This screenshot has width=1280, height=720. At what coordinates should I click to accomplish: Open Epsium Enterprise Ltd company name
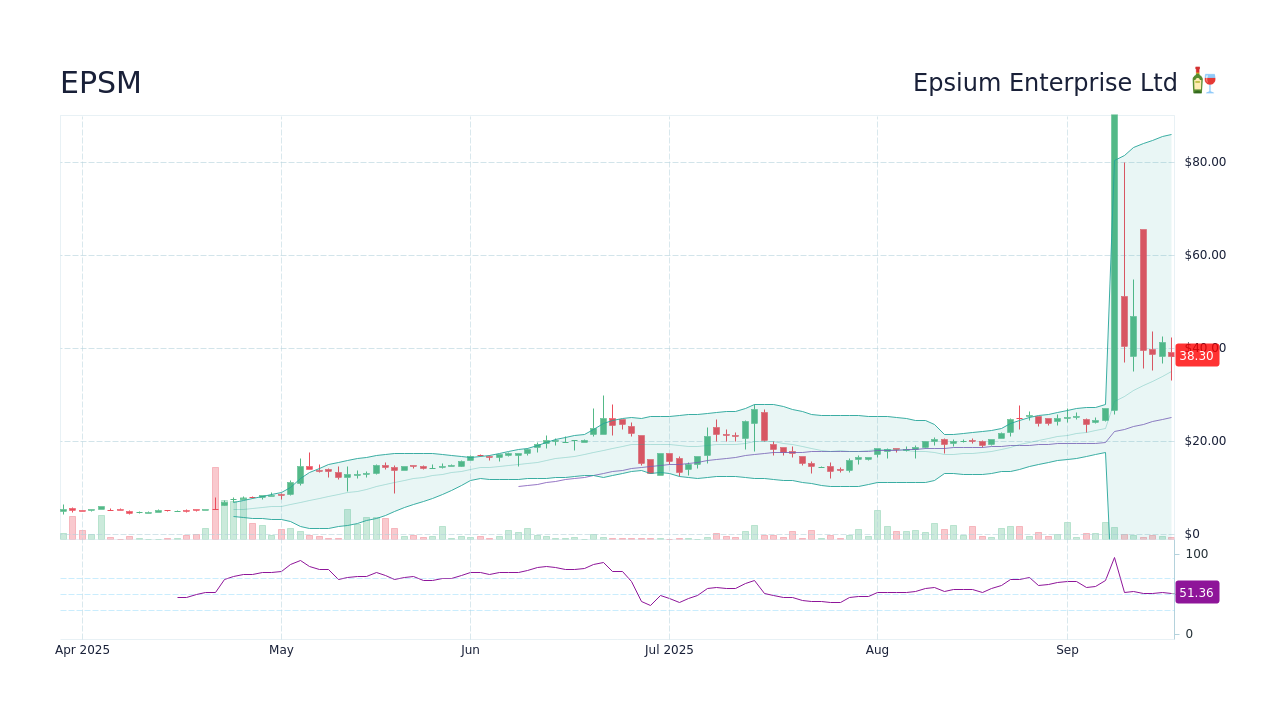coord(1045,82)
